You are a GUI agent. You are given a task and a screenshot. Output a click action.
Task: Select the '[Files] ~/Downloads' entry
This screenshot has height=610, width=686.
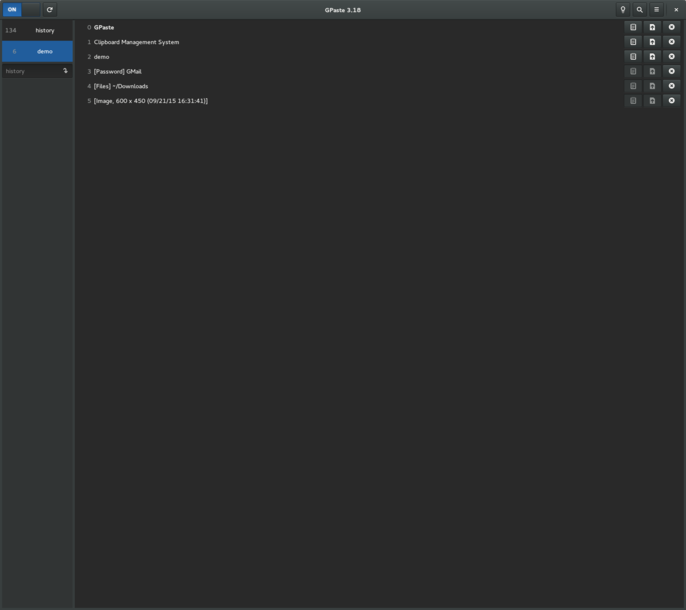point(120,86)
